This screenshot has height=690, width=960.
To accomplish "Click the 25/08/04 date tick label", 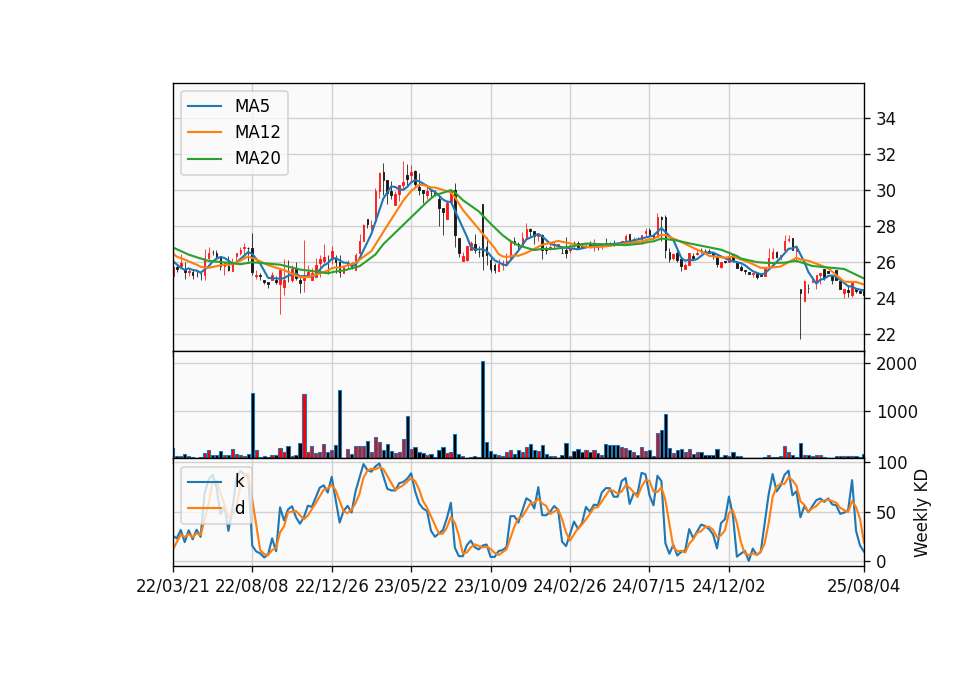I will point(863,586).
